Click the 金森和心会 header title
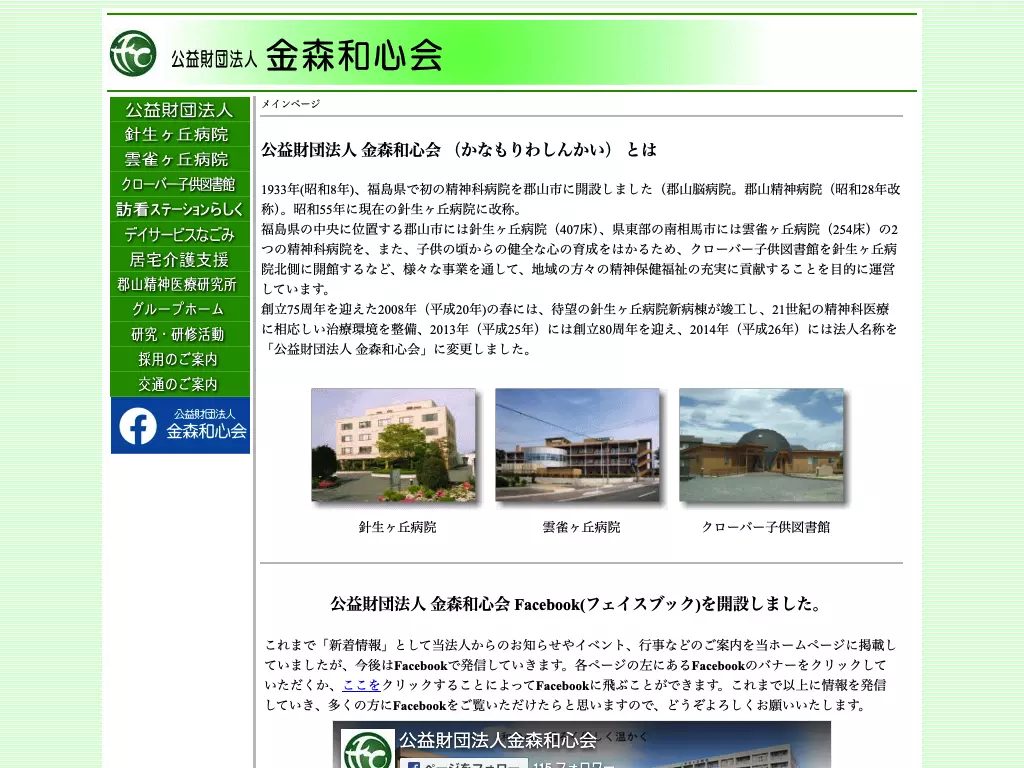This screenshot has height=768, width=1024. [x=354, y=55]
